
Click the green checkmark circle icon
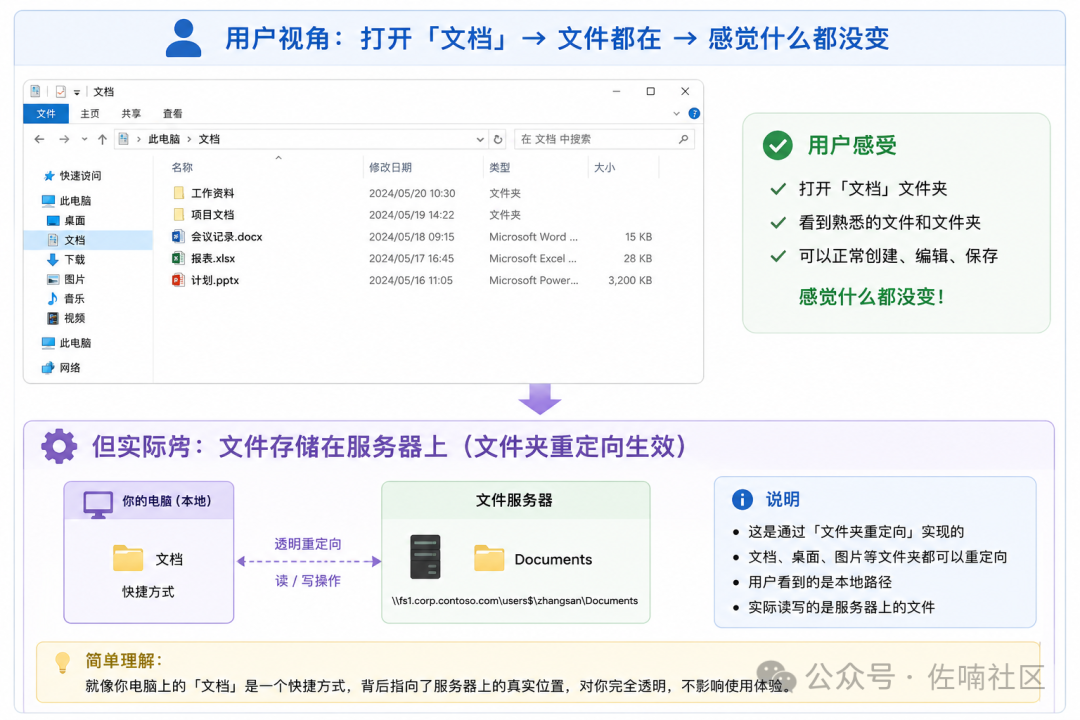(x=778, y=145)
